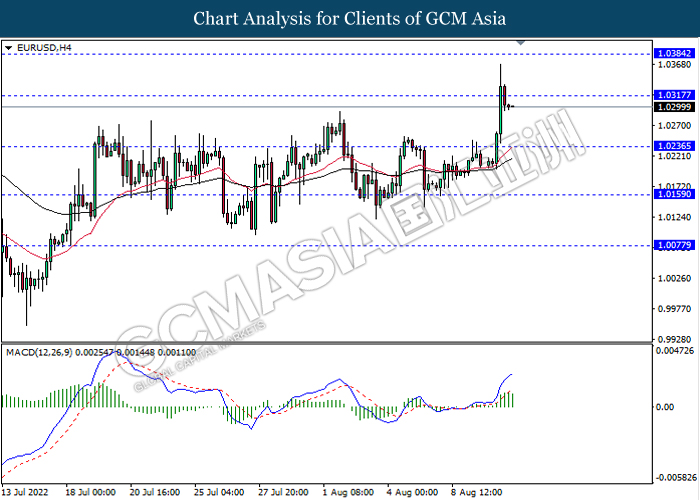Click the 1.02365 level price label
This screenshot has width=700, height=500.
coord(674,146)
